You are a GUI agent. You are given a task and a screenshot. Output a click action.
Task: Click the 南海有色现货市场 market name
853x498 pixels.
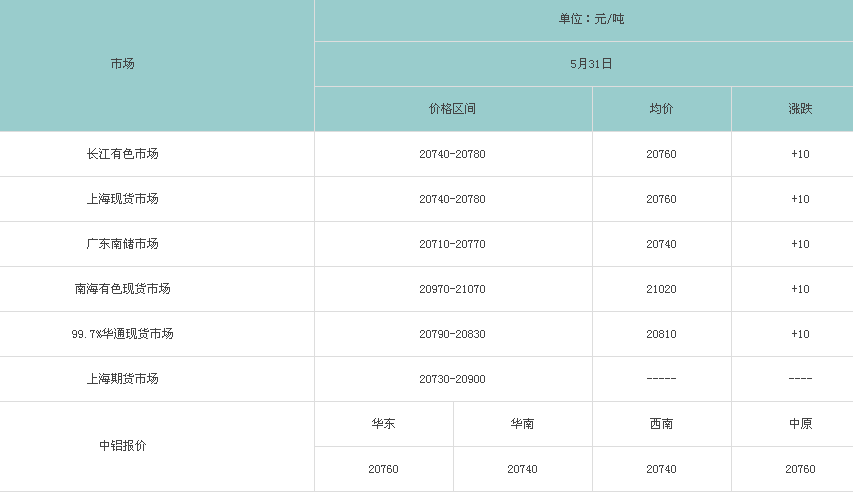click(x=122, y=289)
